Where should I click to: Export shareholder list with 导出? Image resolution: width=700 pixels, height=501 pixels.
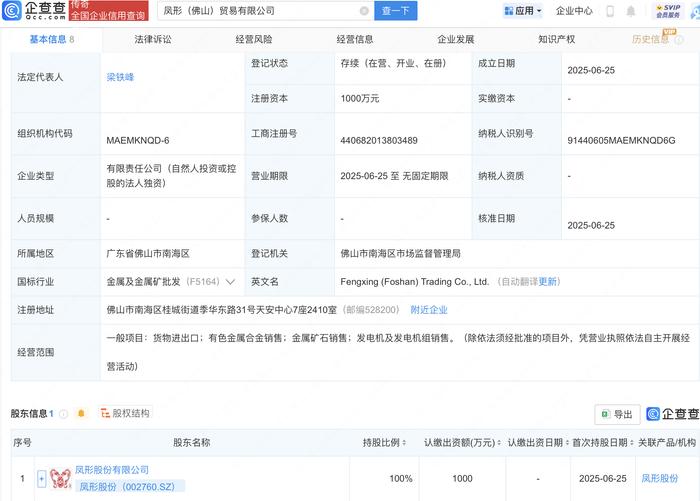pos(617,414)
